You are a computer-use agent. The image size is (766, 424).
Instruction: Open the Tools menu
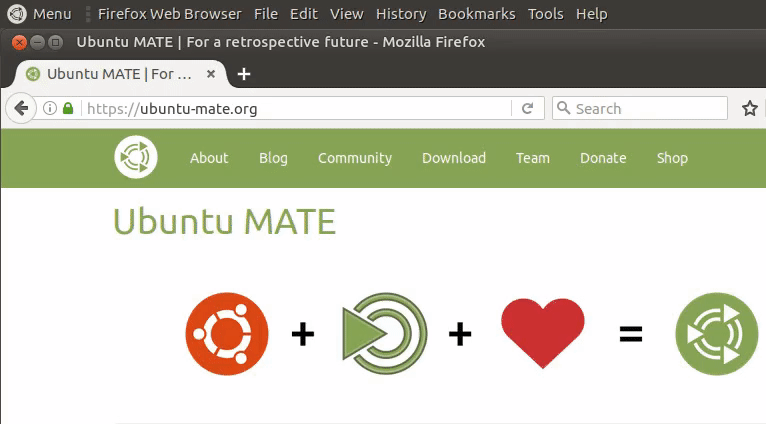click(545, 14)
